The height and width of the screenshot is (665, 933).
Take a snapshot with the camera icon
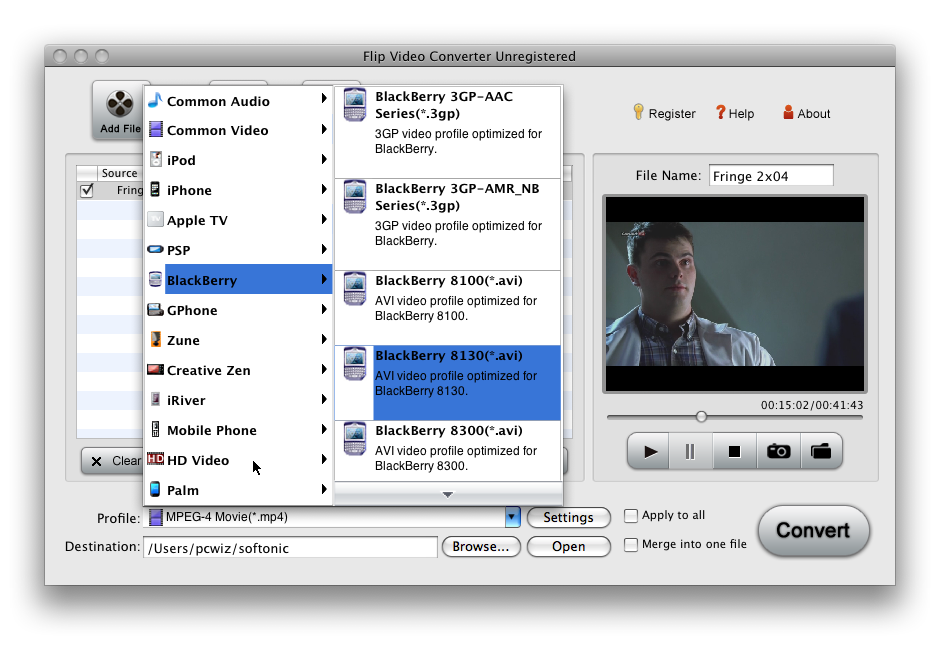pyautogui.click(x=778, y=451)
